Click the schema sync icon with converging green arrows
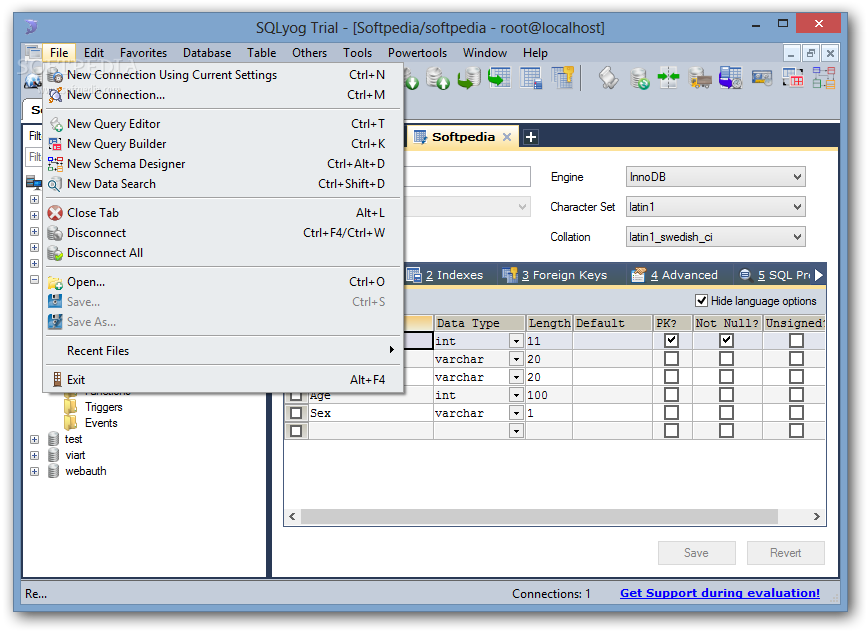868x632 pixels. 669,78
